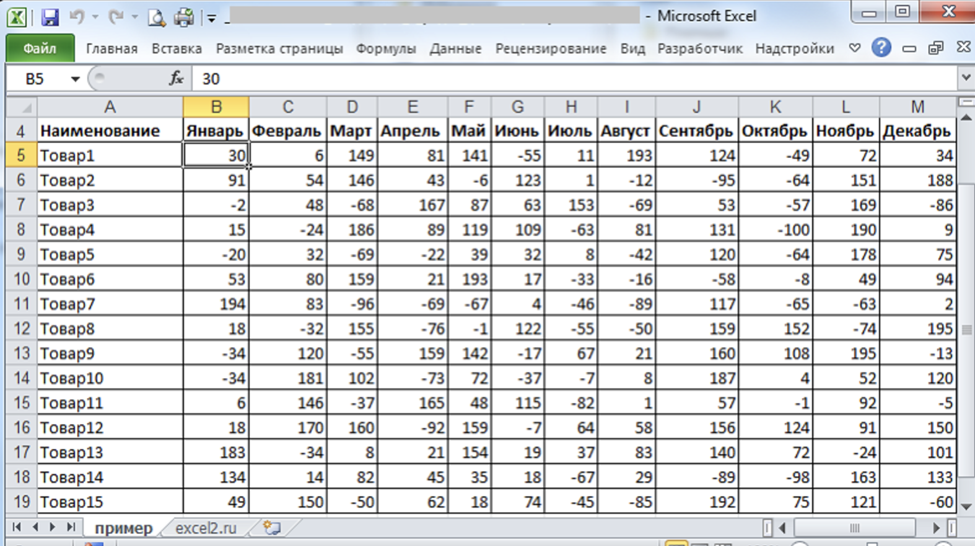The width and height of the screenshot is (975, 546).
Task: Open the Undo history dropdown arrow
Action: 94,18
